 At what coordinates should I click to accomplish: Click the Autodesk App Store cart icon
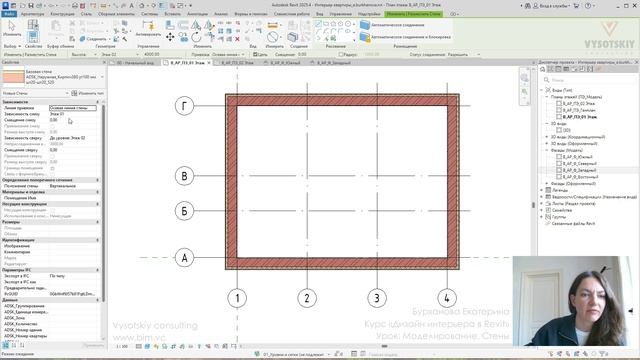[576, 6]
